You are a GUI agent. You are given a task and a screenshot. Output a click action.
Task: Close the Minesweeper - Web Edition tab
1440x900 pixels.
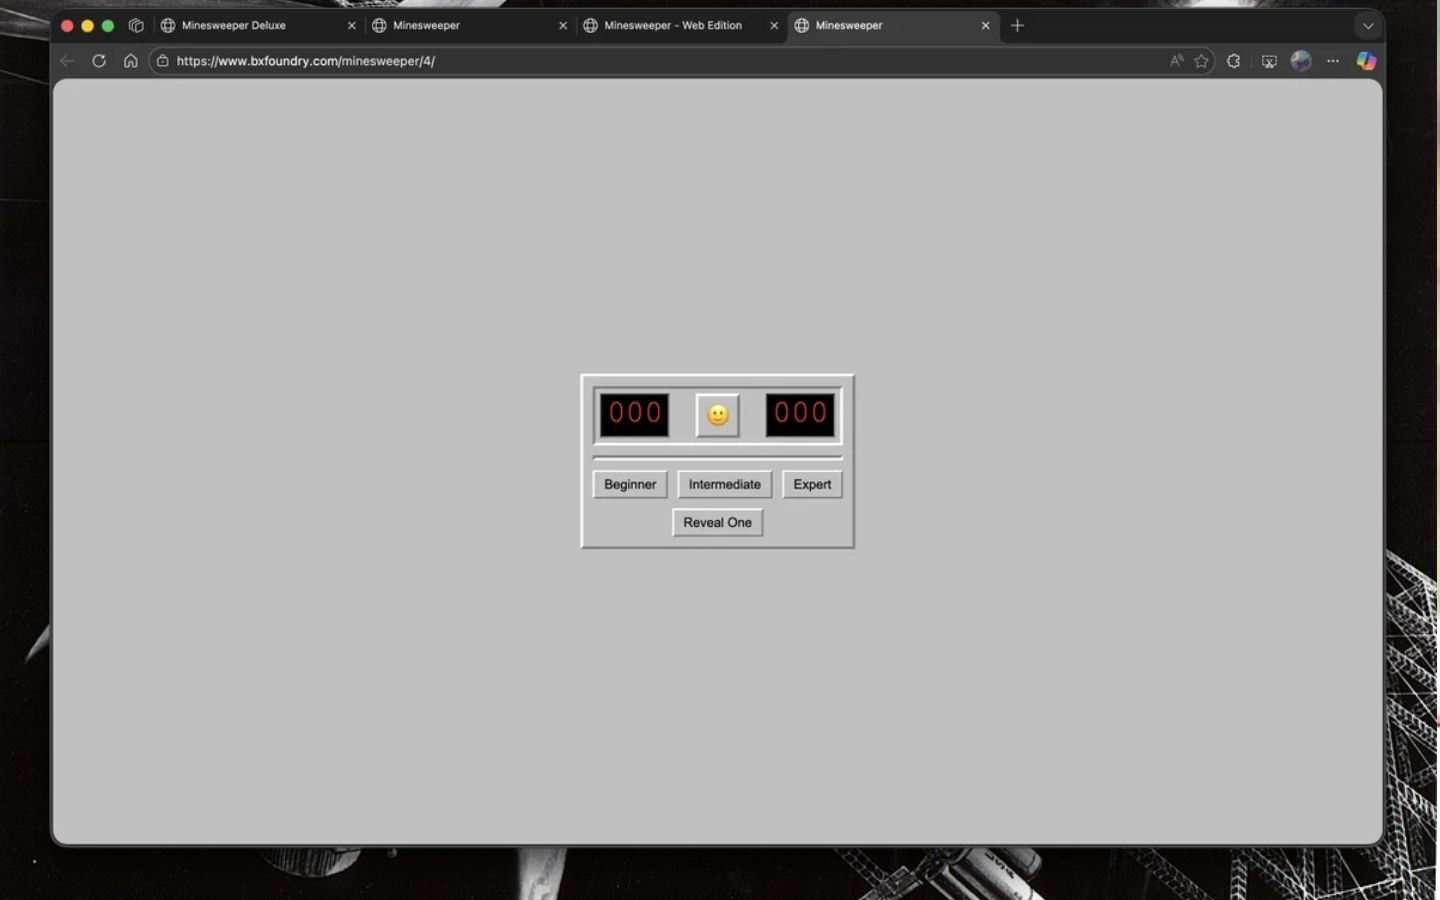pyautogui.click(x=773, y=26)
